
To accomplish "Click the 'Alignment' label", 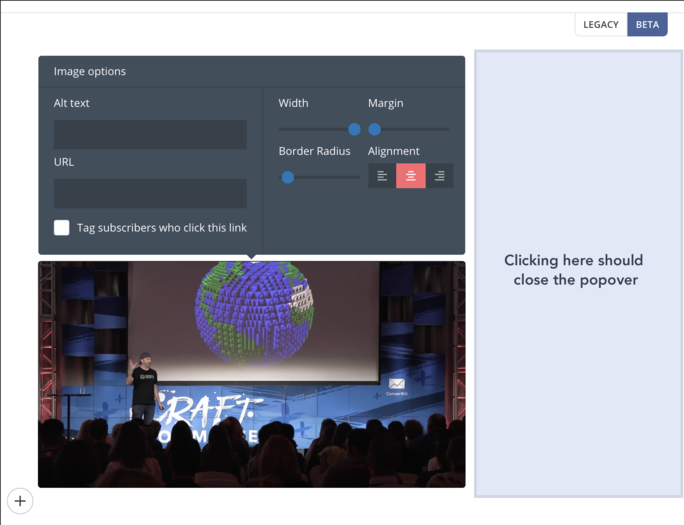I will coord(394,151).
